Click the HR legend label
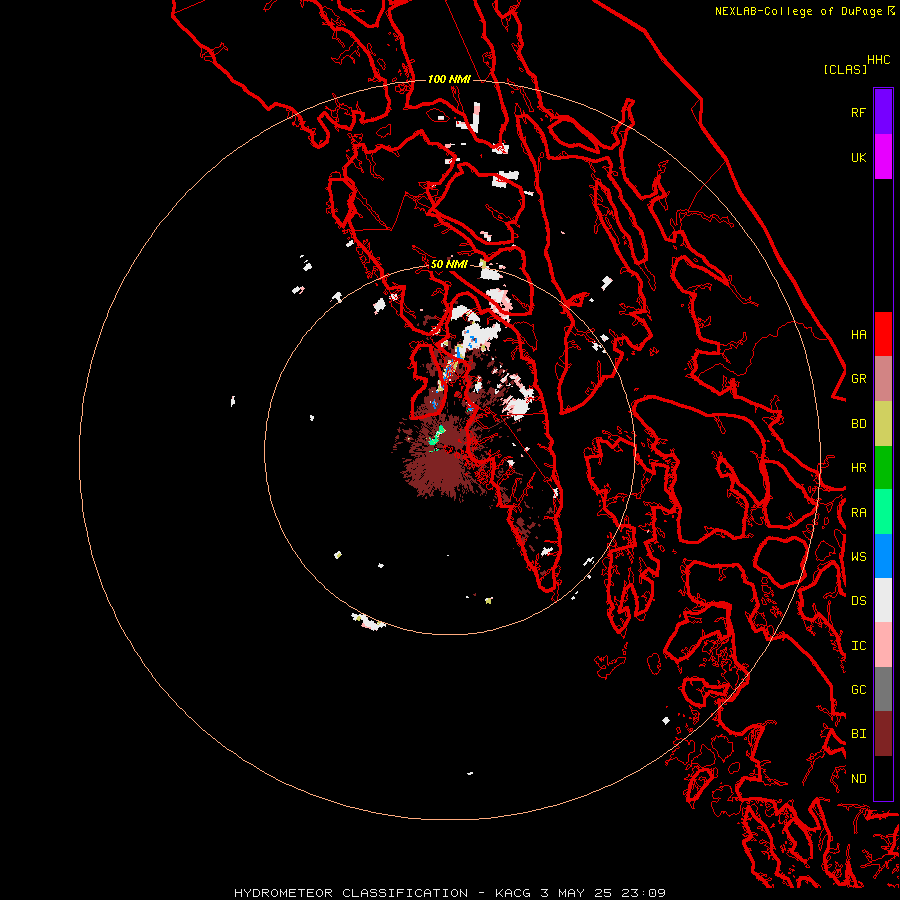Screen dimensions: 900x900 pos(858,468)
